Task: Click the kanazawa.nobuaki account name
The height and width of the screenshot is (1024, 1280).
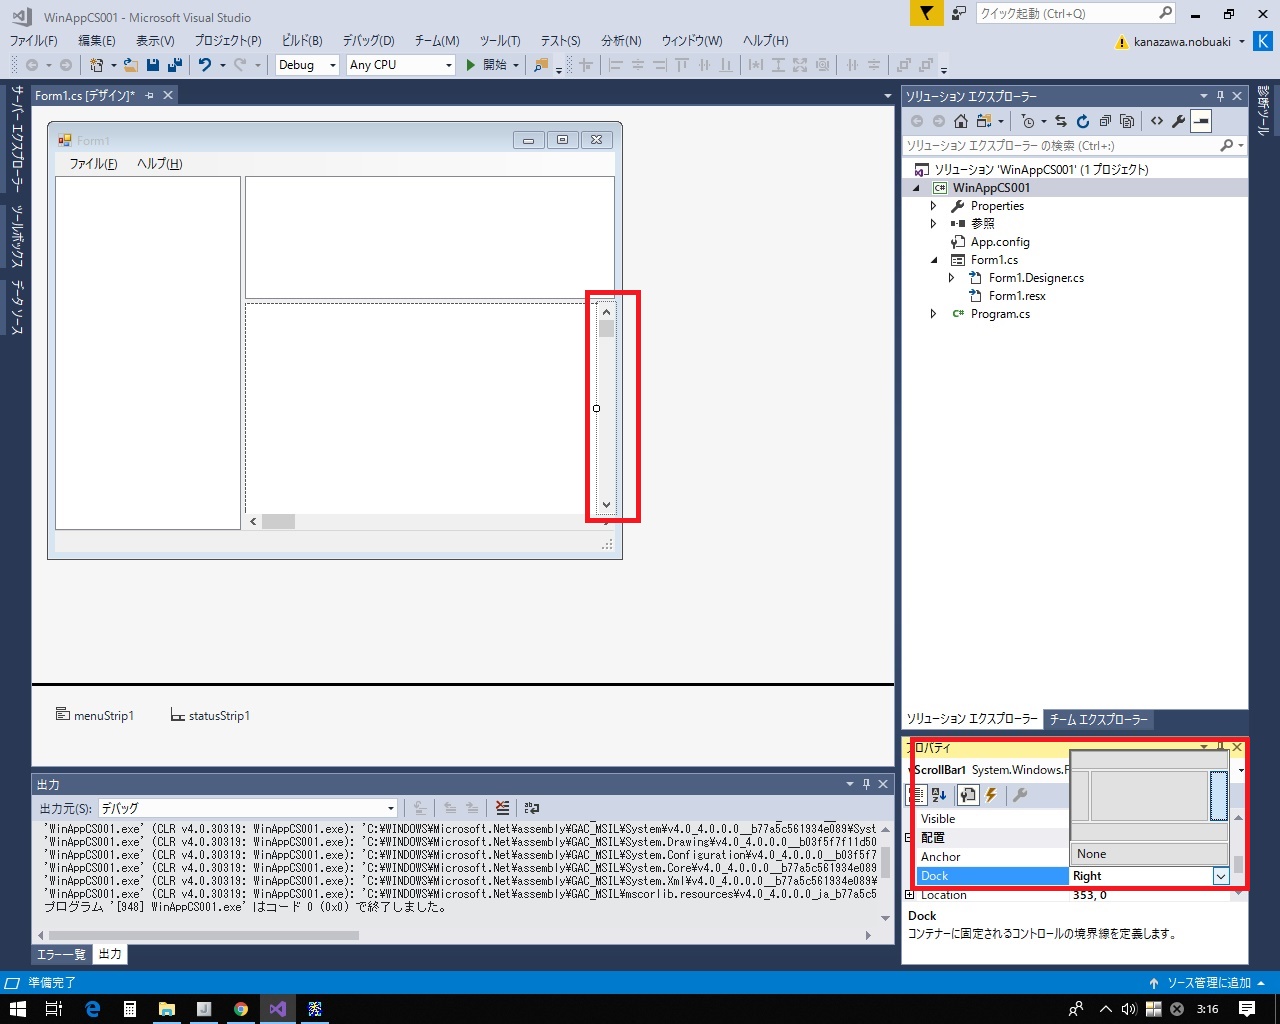Action: click(1182, 42)
